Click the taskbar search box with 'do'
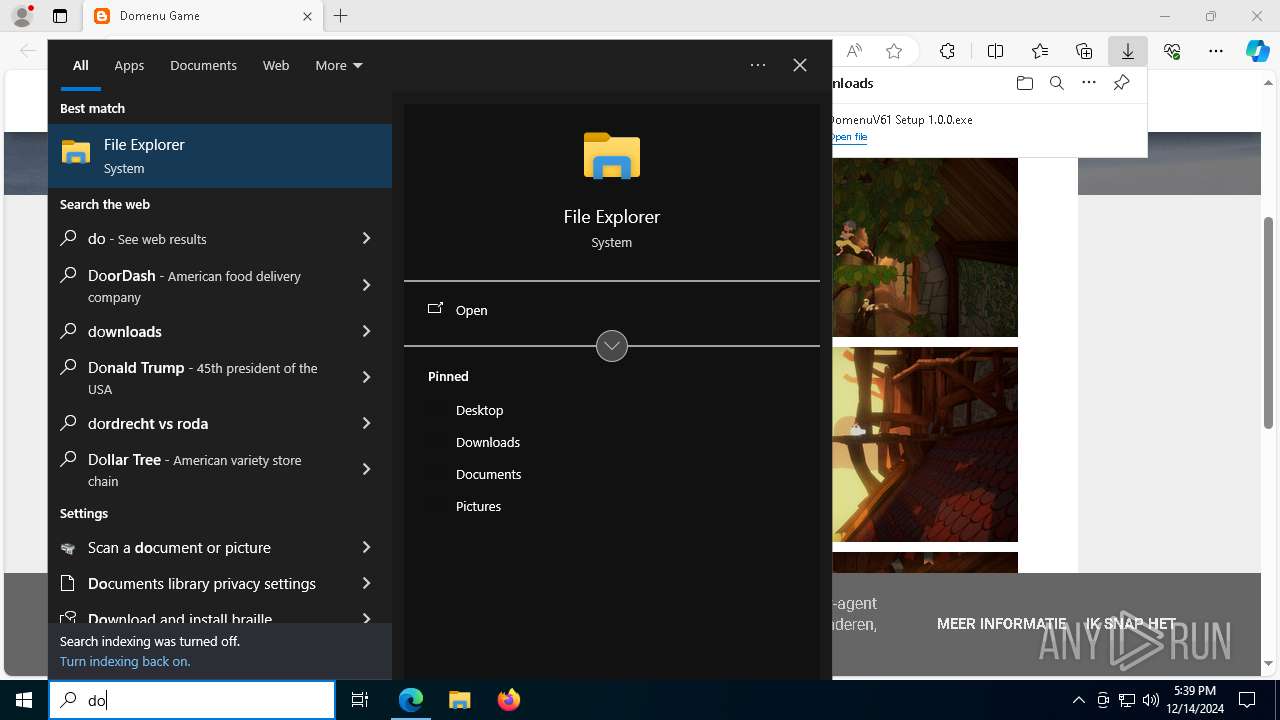The width and height of the screenshot is (1280, 720). pyautogui.click(x=192, y=700)
